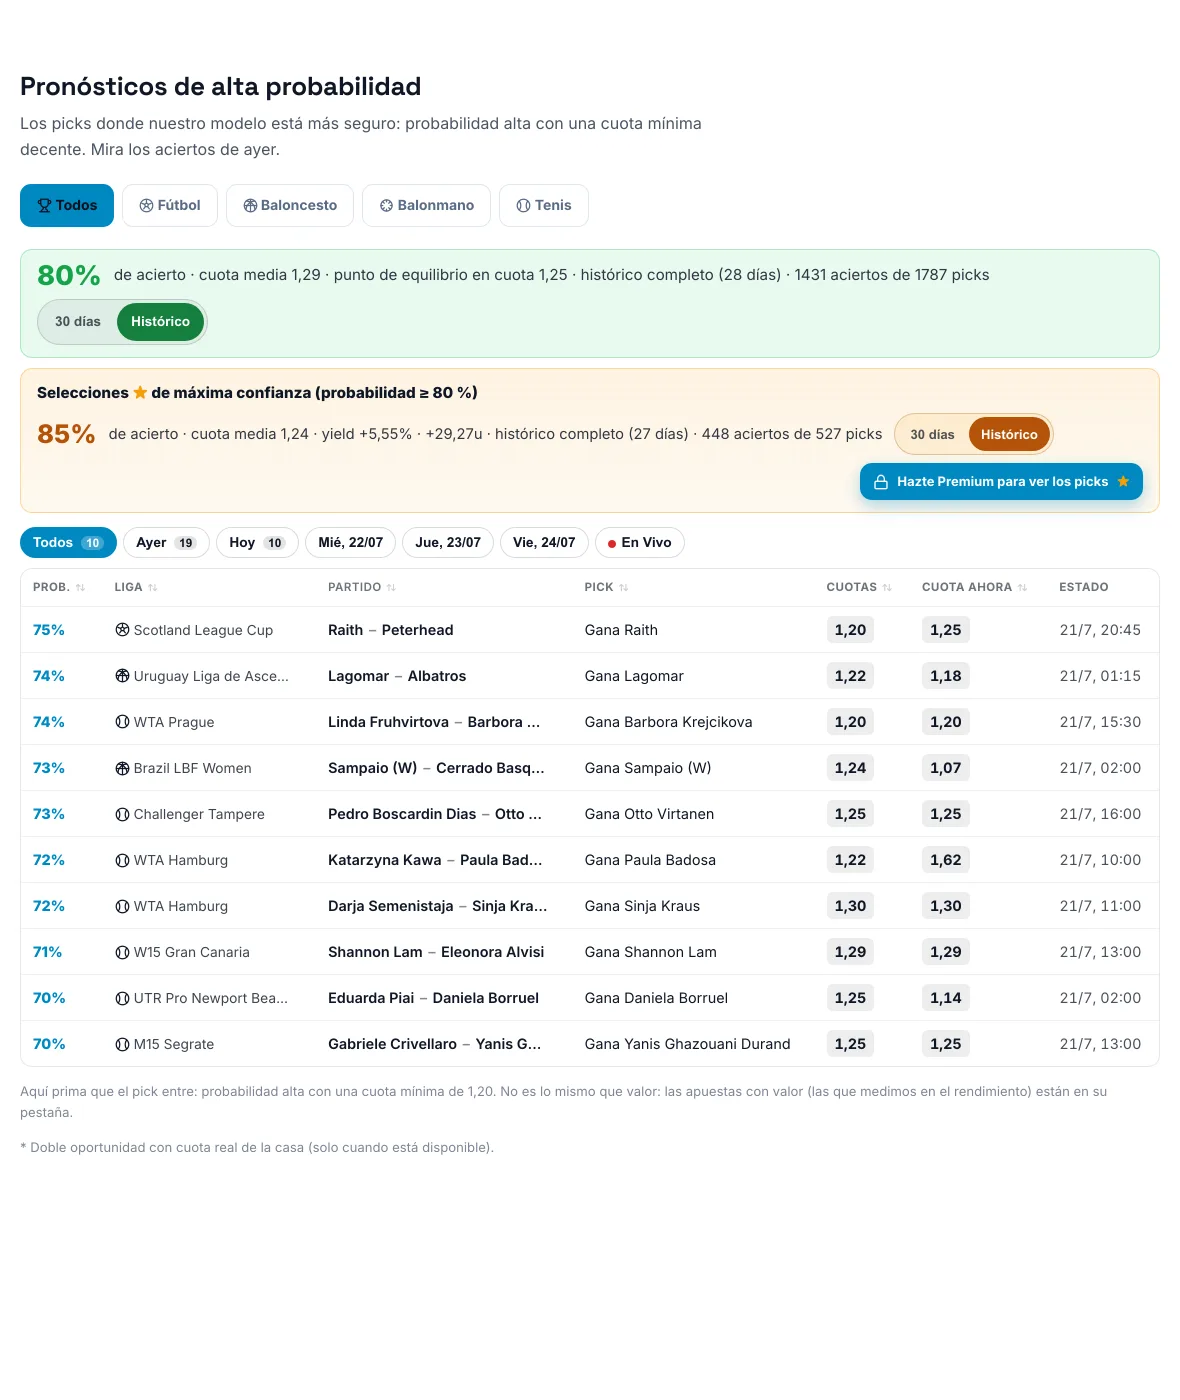The image size is (1180, 1400).
Task: Click the trophy icon in Todos filter
Action: (44, 205)
